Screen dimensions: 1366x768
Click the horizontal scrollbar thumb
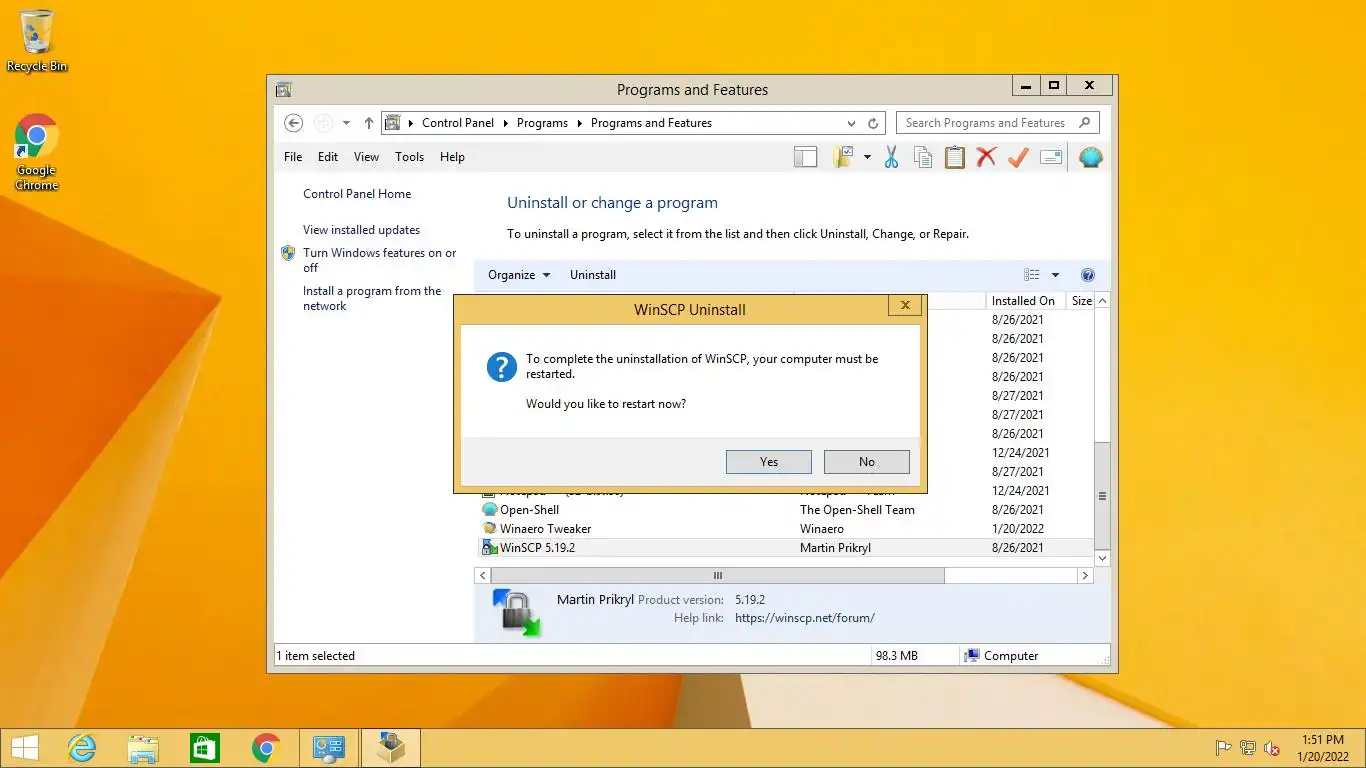point(717,576)
